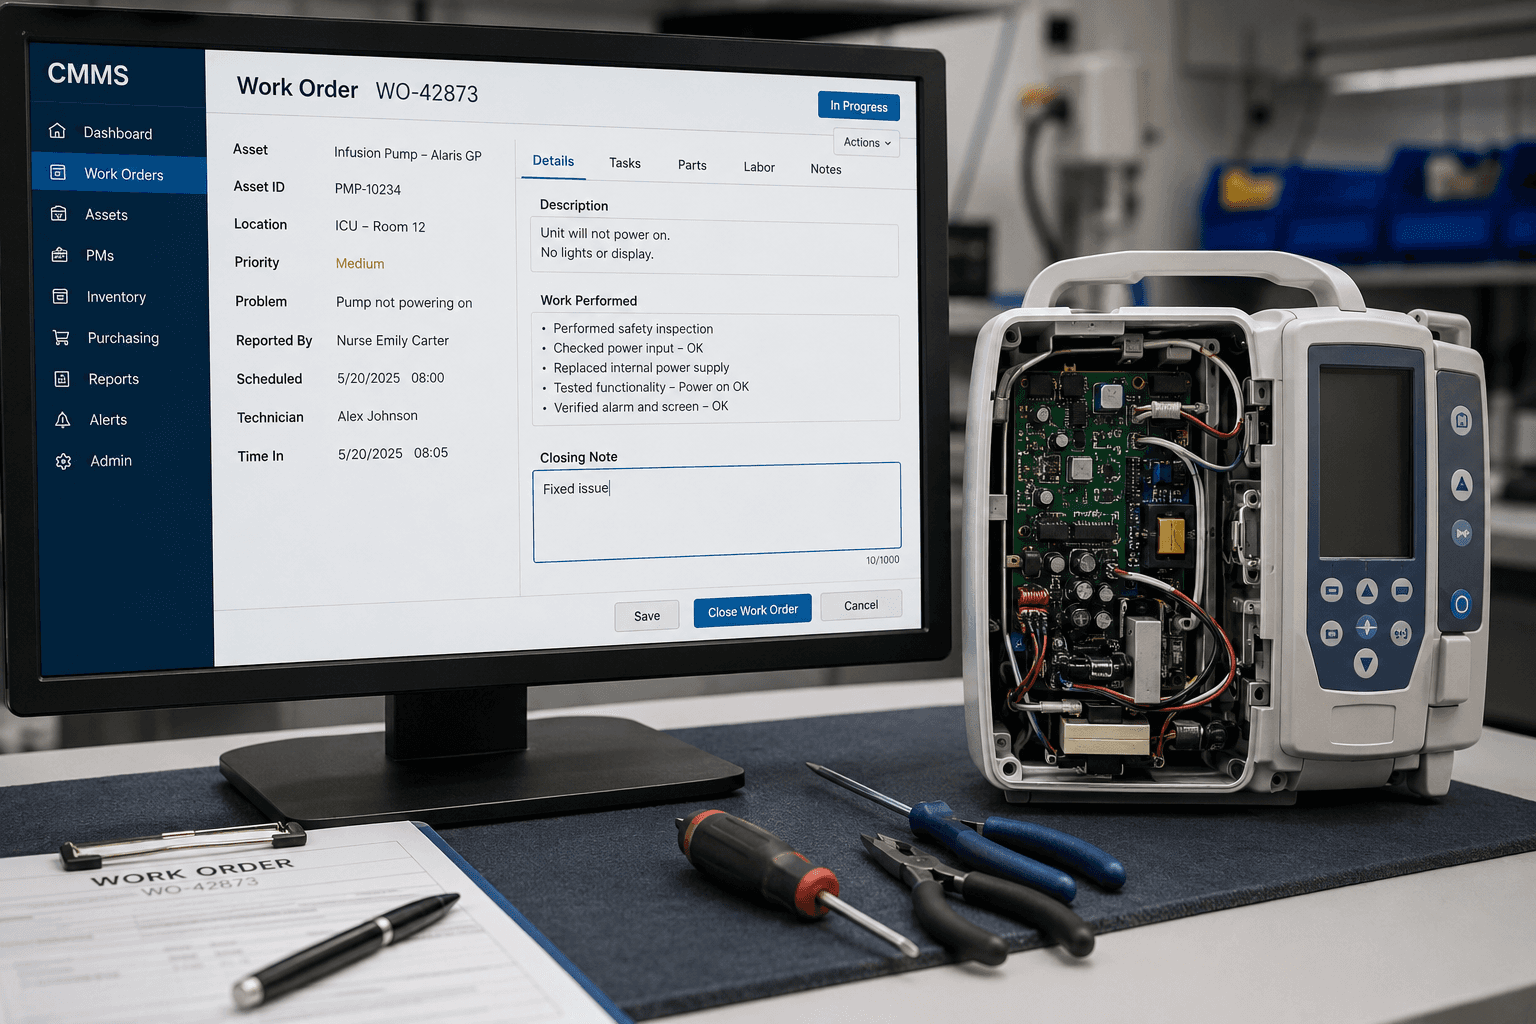The image size is (1536, 1024).
Task: Click the location value ICU – Room 12
Action: pos(380,226)
